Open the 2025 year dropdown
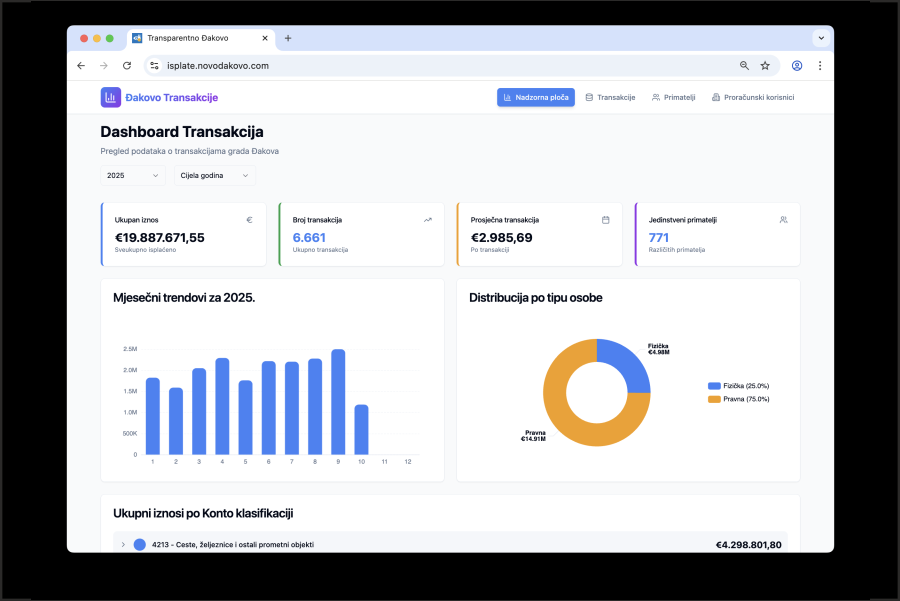This screenshot has width=900, height=601. (133, 176)
